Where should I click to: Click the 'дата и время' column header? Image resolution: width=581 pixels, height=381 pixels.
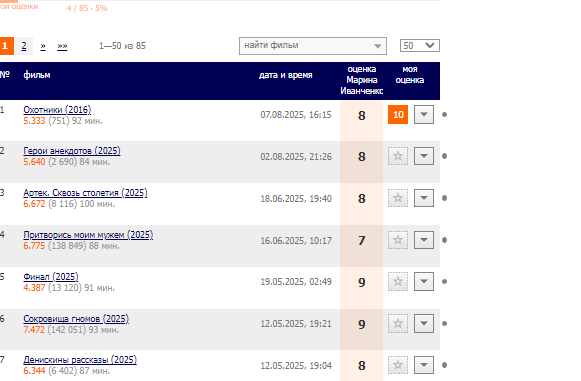click(x=286, y=75)
